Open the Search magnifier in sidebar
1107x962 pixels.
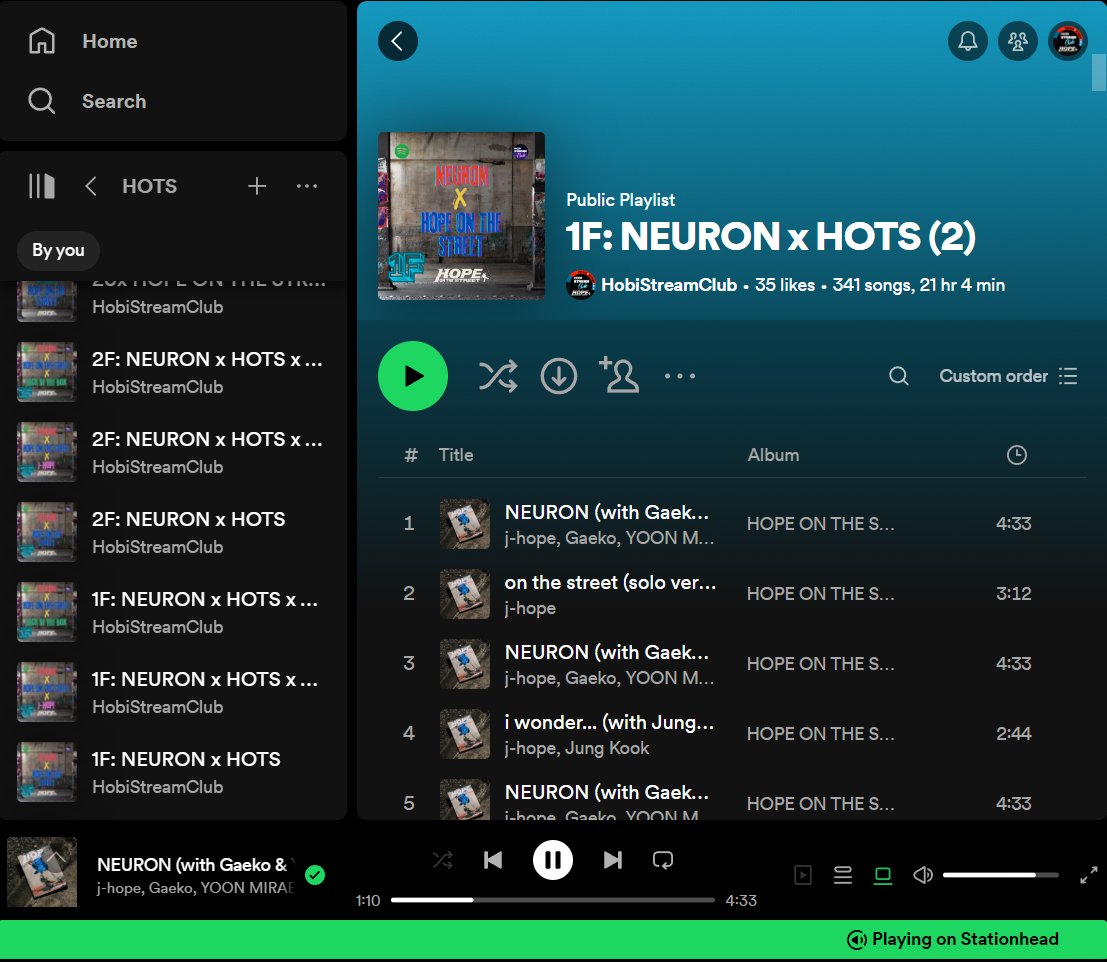click(x=42, y=101)
